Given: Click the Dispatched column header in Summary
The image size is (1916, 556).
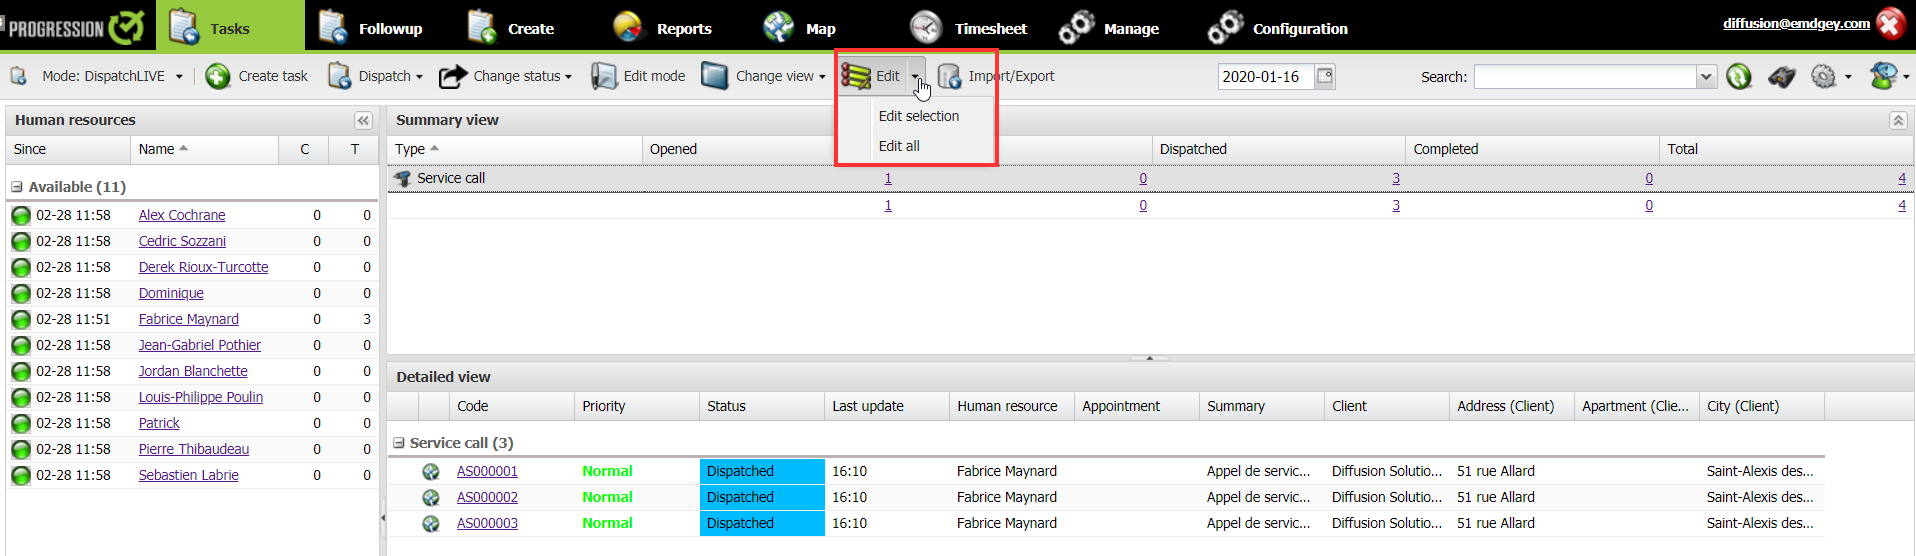Looking at the screenshot, I should click(1278, 149).
